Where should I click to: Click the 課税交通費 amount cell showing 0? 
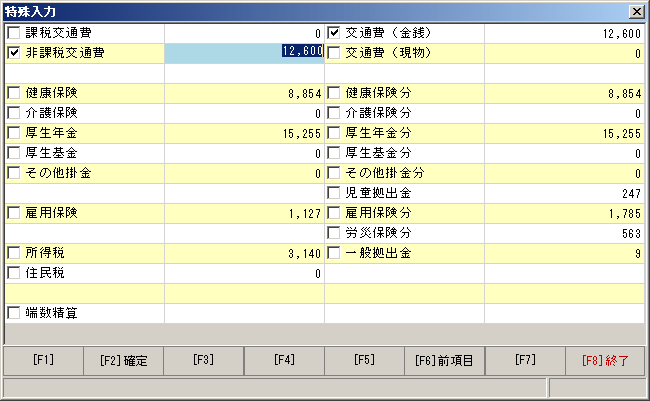tap(244, 33)
